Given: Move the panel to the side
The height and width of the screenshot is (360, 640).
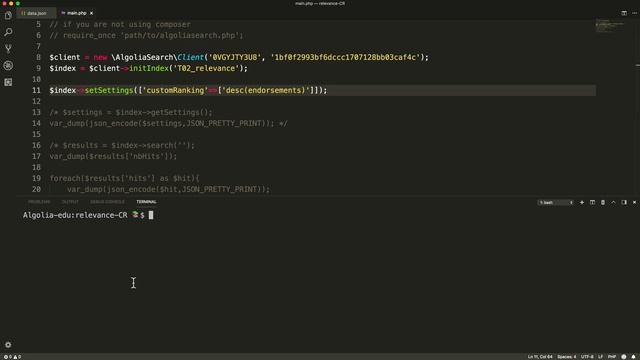Looking at the screenshot, I should tap(624, 202).
